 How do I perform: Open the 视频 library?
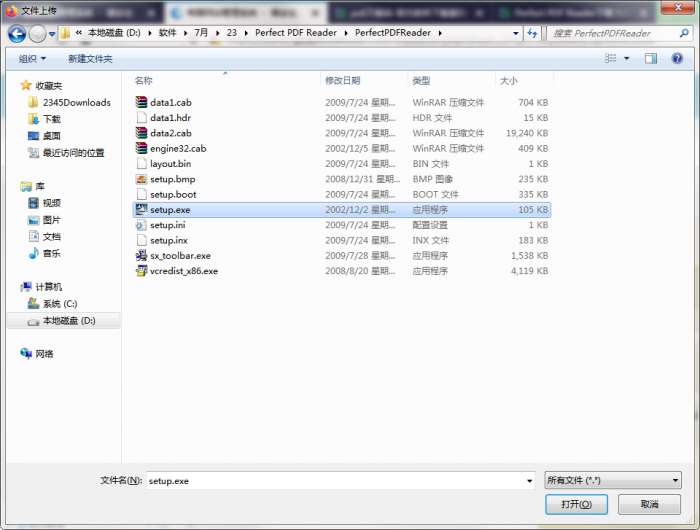51,203
